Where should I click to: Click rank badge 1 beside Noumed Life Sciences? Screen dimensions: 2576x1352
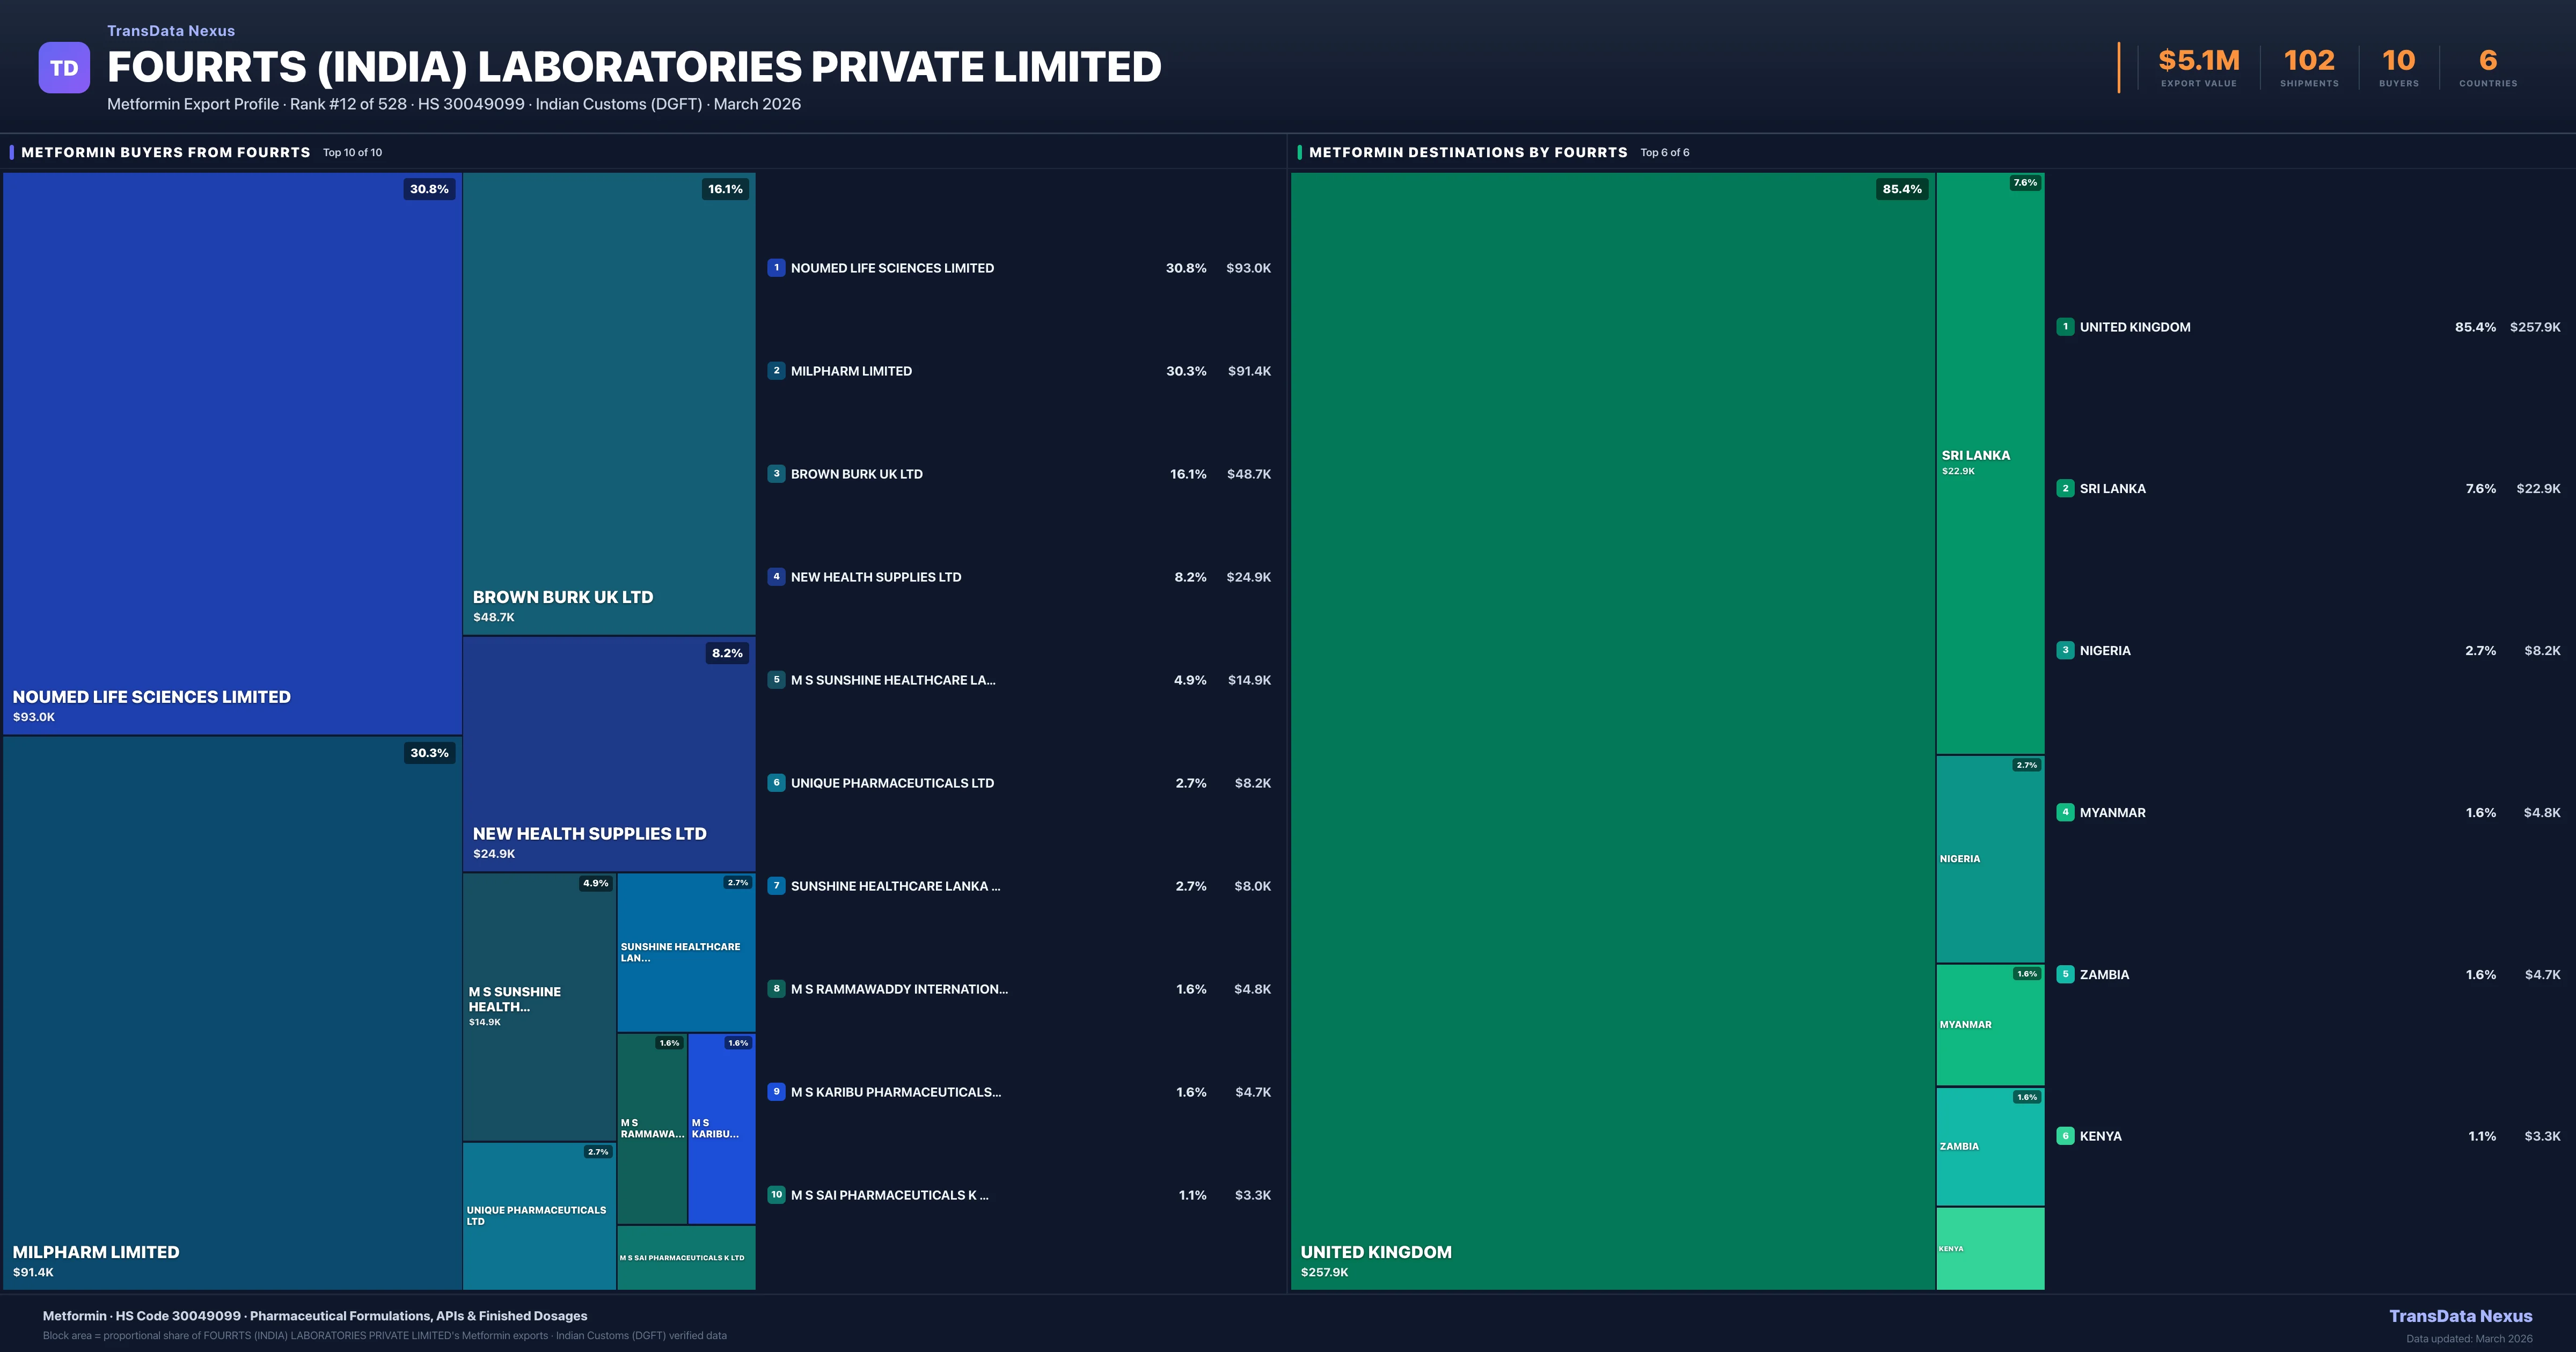776,268
